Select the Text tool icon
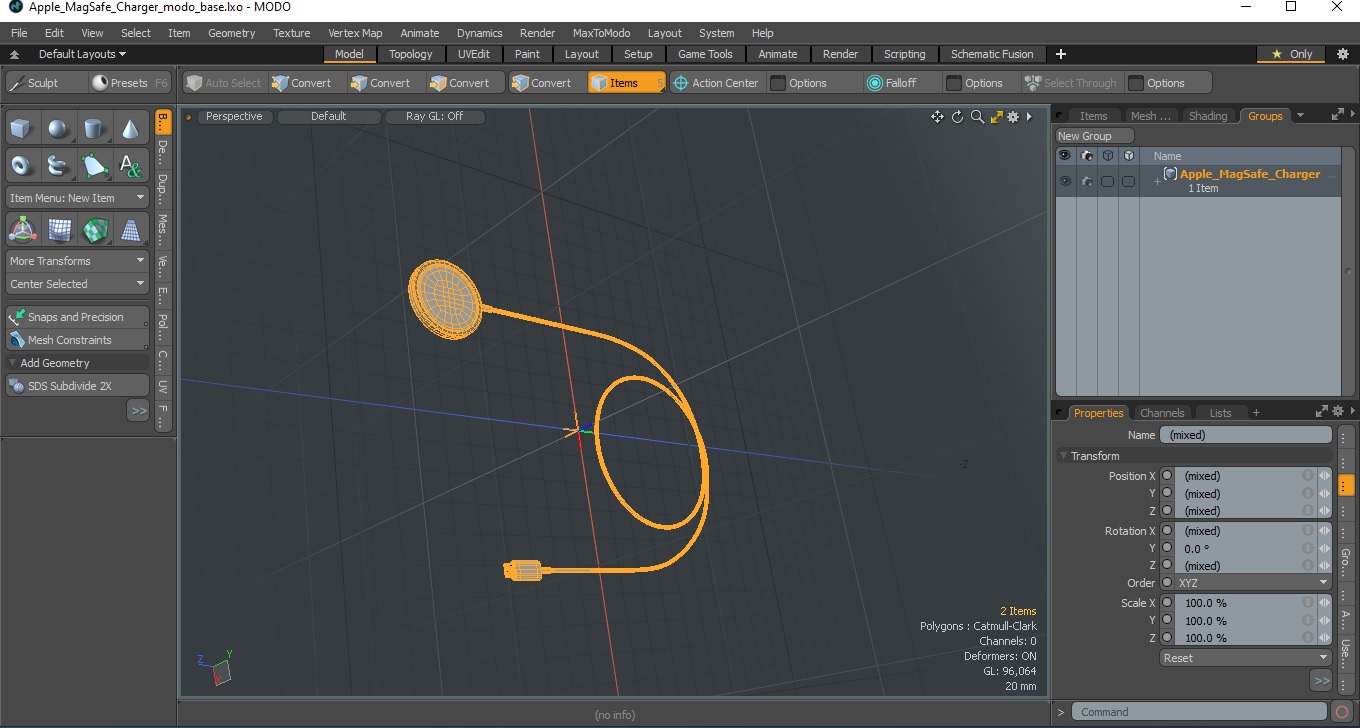Image resolution: width=1360 pixels, height=728 pixels. pyautogui.click(x=130, y=165)
